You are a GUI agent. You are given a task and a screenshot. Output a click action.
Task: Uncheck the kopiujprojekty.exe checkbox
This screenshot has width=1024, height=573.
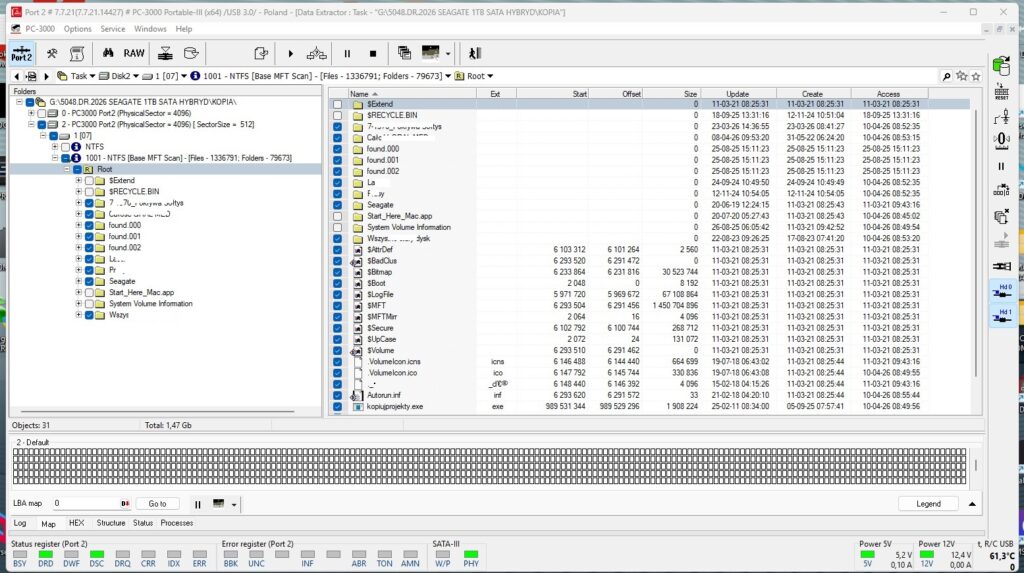(338, 406)
